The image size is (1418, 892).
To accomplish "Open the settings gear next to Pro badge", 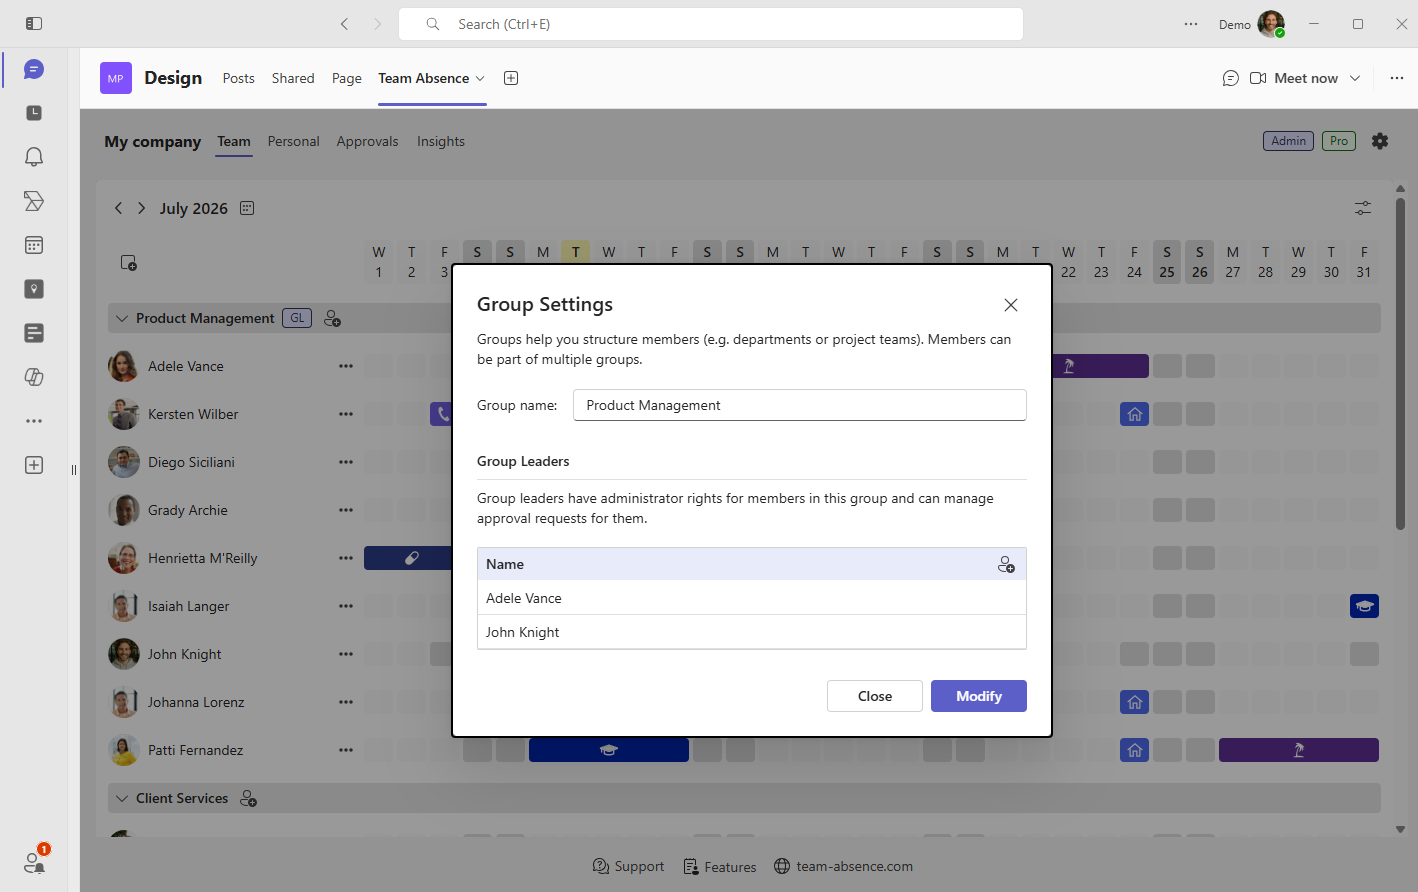I will pyautogui.click(x=1380, y=141).
